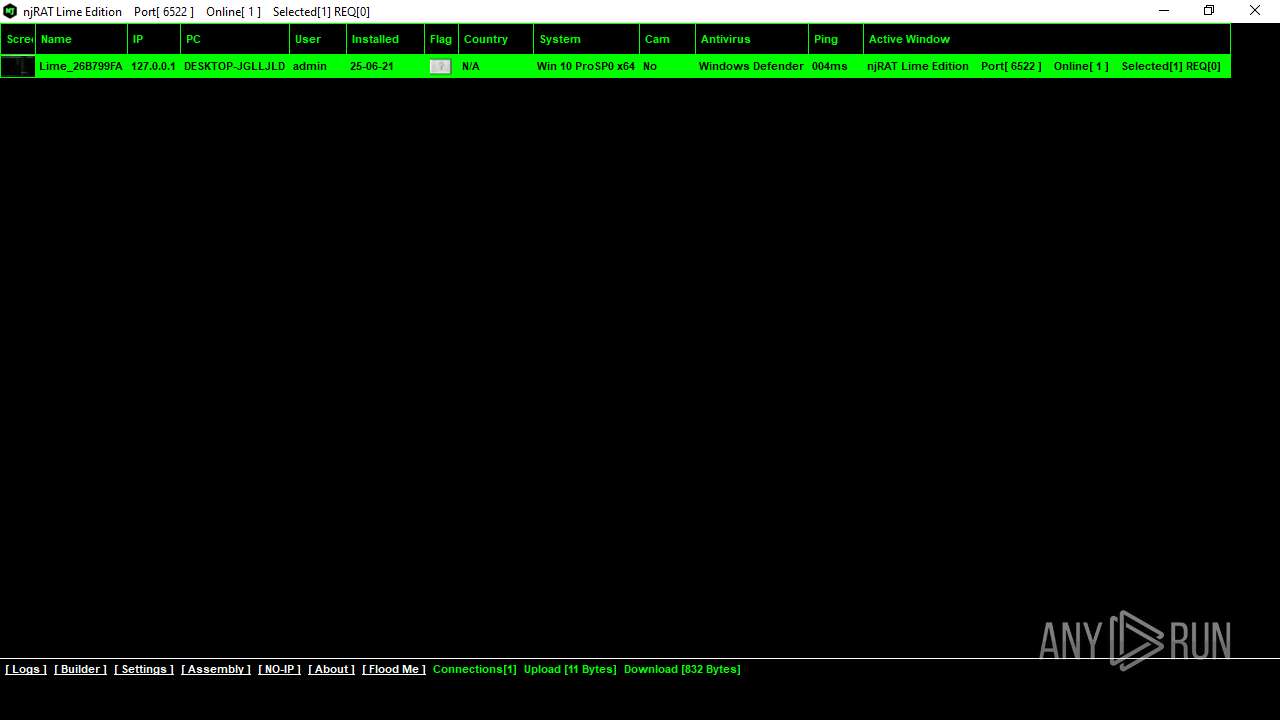Click the country cell N/A
Screen dimensions: 1280x720
[x=471, y=66]
